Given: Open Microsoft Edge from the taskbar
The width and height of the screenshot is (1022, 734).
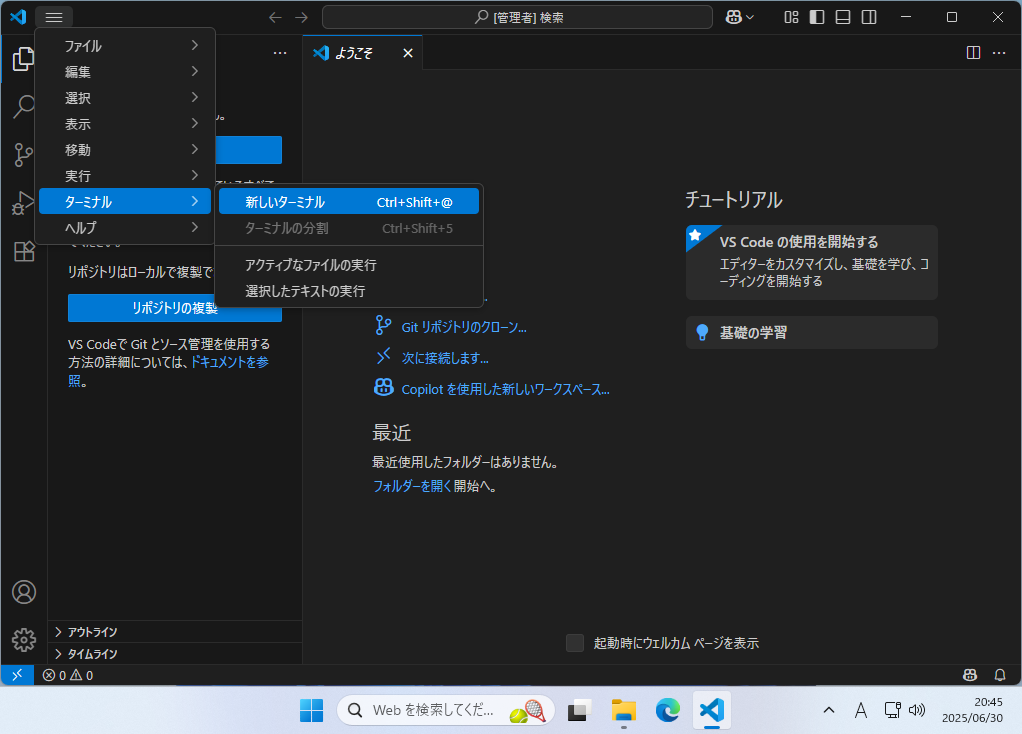Looking at the screenshot, I should 668,710.
